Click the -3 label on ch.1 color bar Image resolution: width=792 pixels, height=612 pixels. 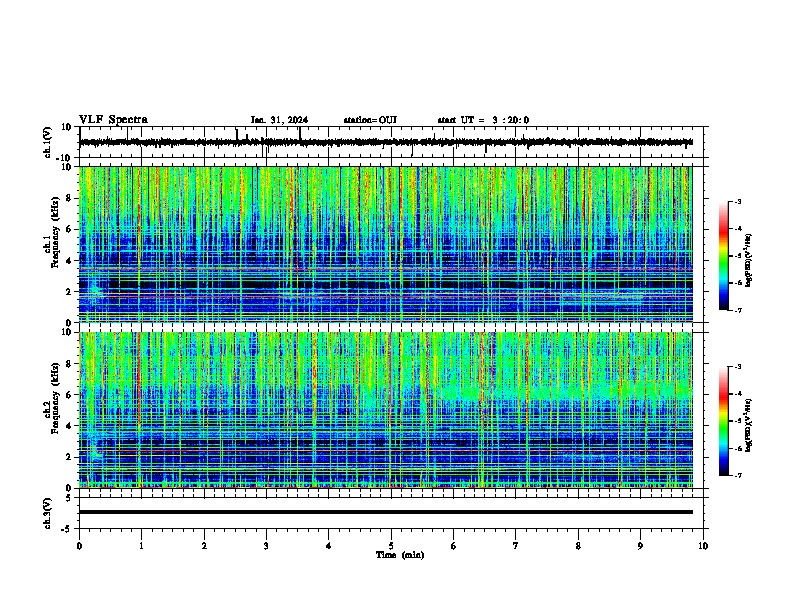pyautogui.click(x=738, y=201)
